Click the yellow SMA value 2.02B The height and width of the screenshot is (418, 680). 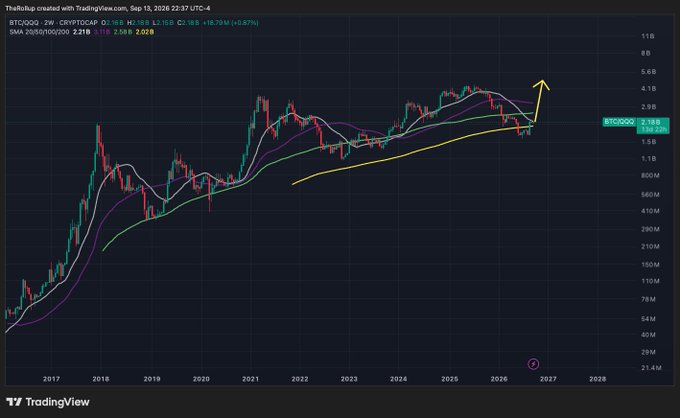pos(145,32)
